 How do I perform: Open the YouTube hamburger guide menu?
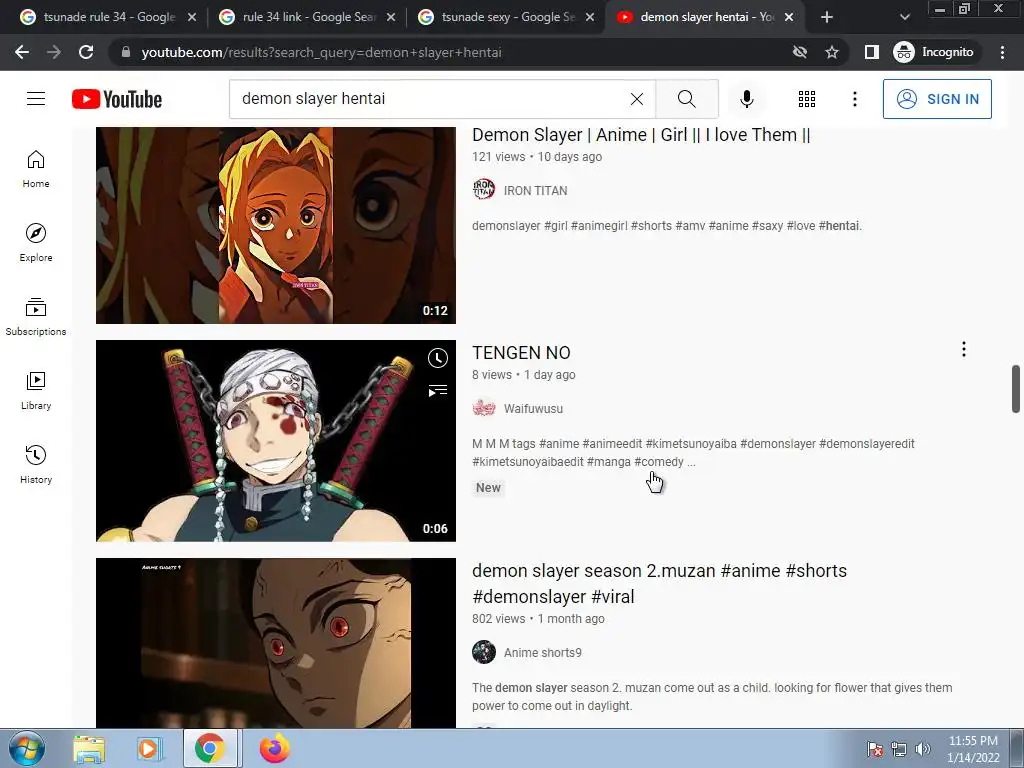tap(36, 99)
